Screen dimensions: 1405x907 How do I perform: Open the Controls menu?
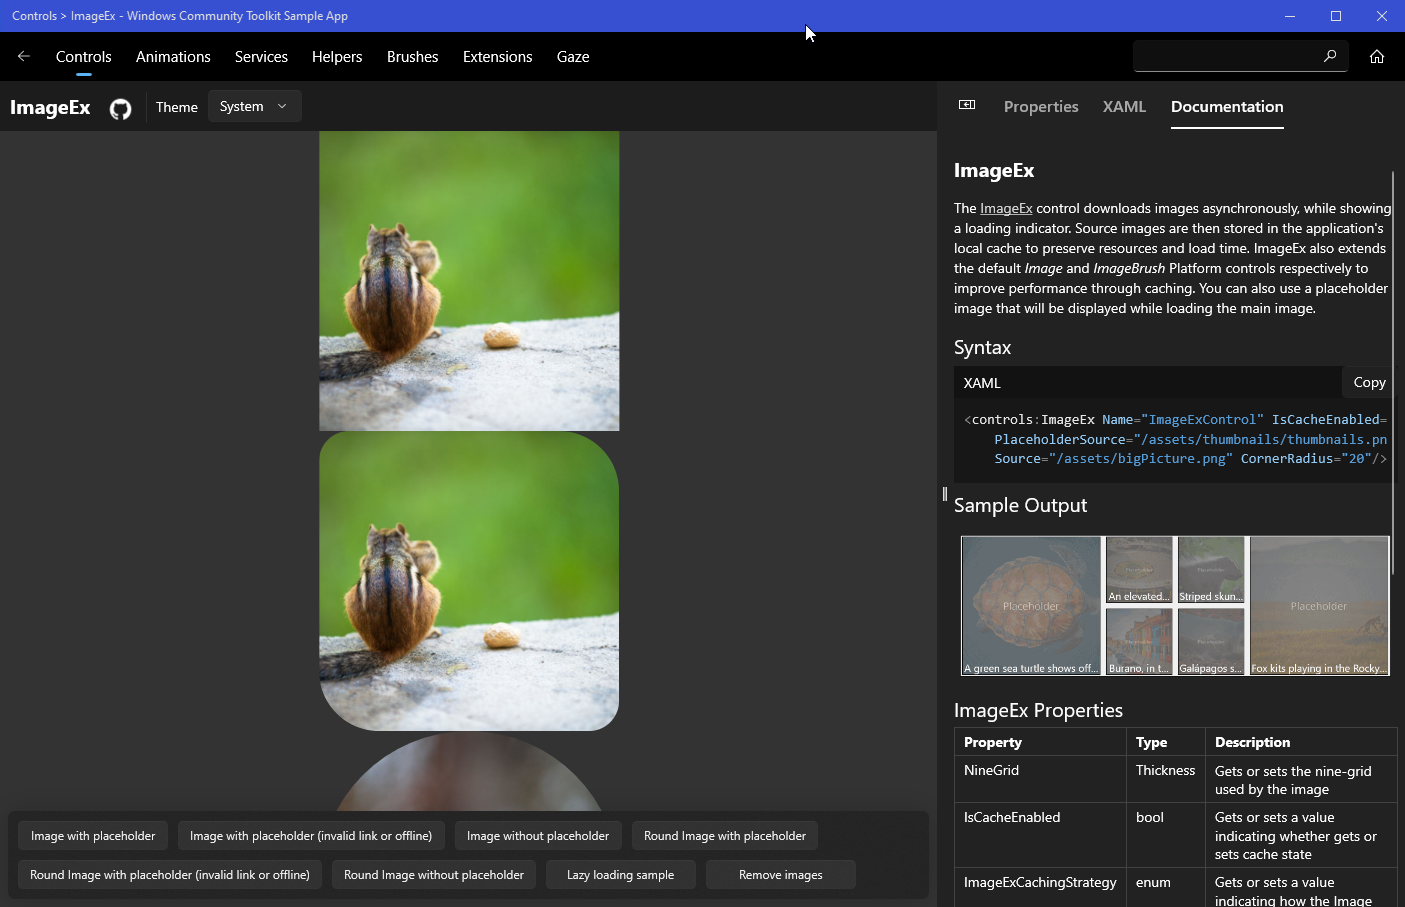84,57
